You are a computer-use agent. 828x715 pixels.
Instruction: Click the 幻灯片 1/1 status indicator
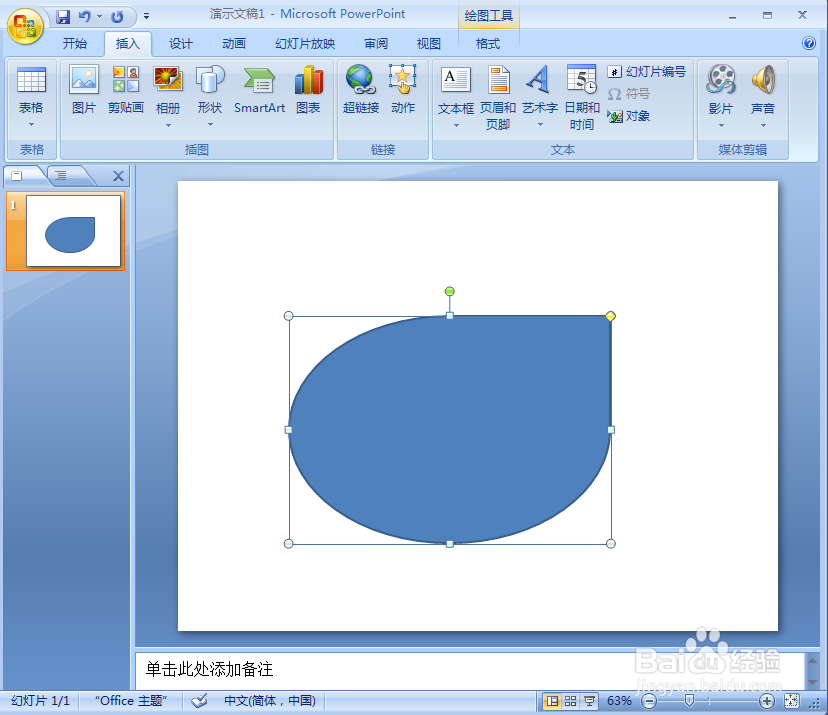click(41, 701)
